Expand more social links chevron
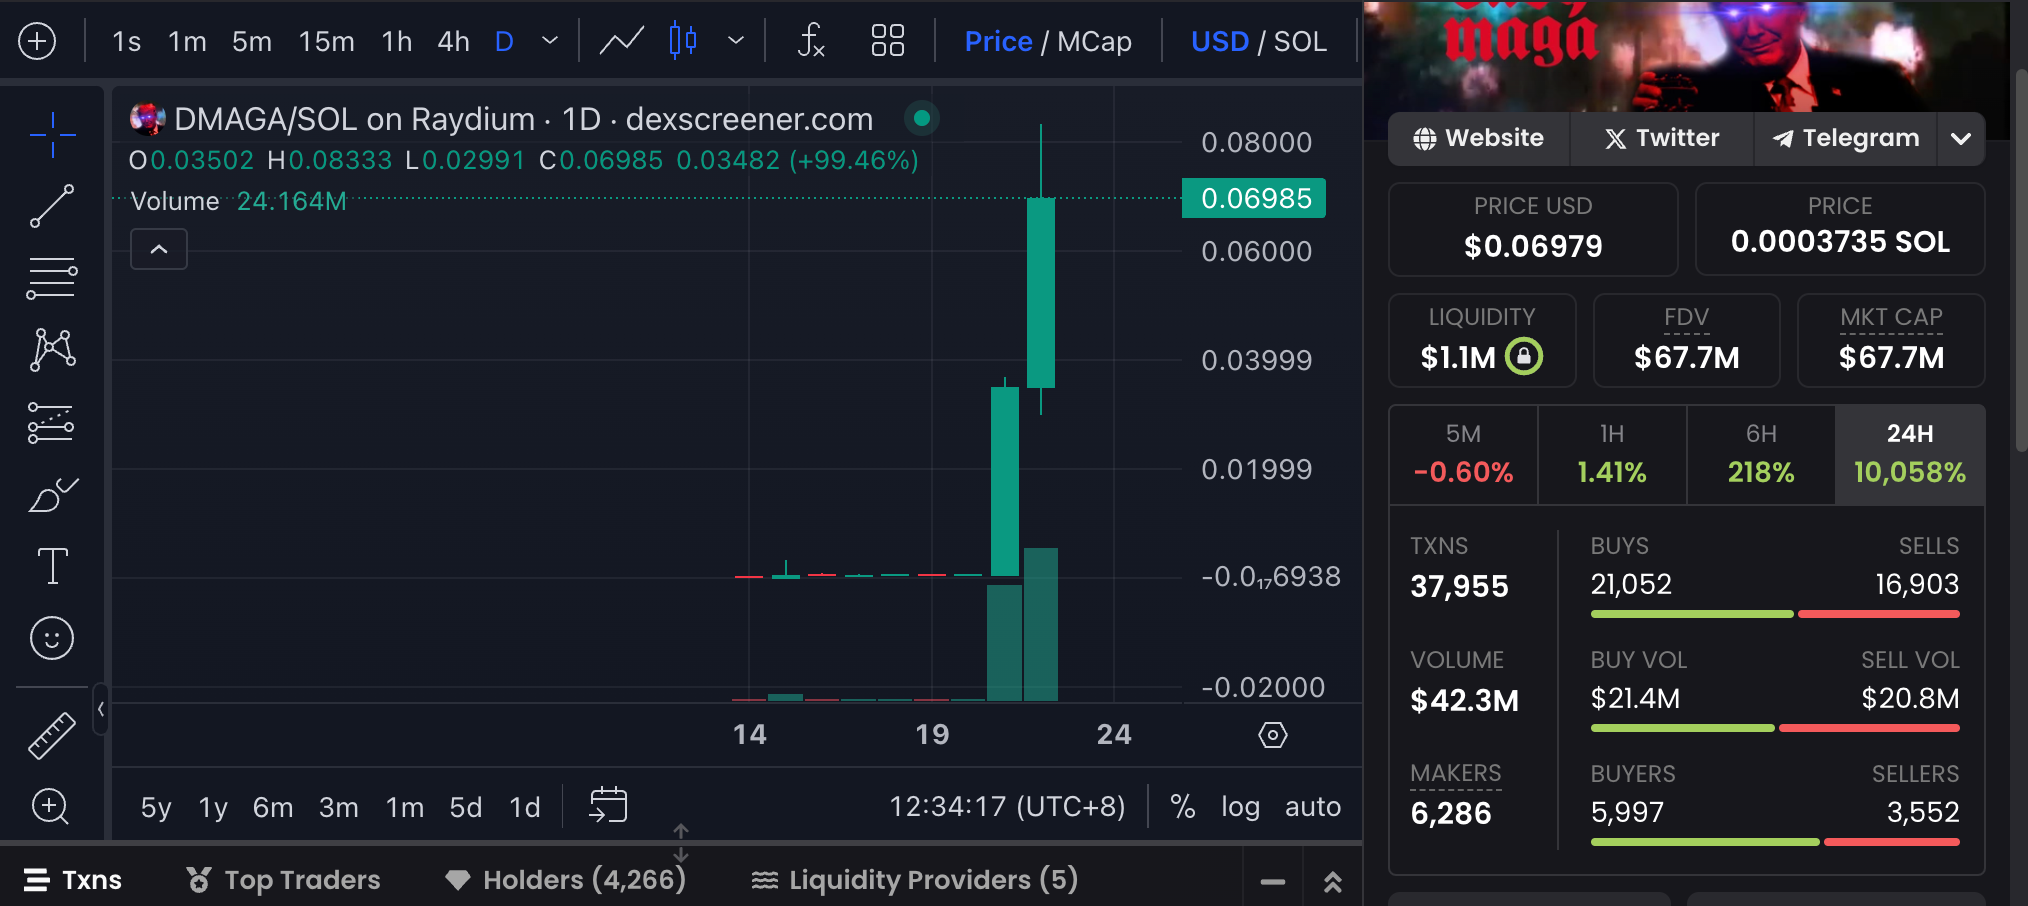 tap(1961, 139)
